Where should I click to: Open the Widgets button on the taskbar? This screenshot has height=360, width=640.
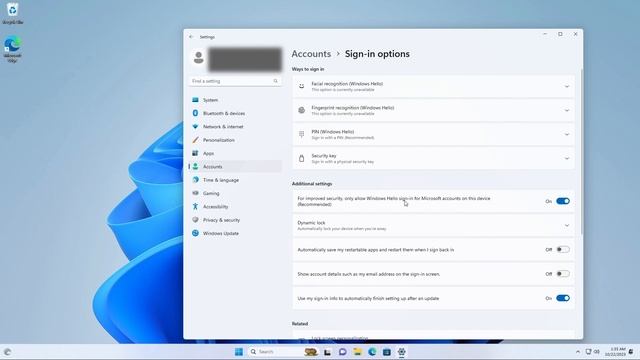coord(7,352)
